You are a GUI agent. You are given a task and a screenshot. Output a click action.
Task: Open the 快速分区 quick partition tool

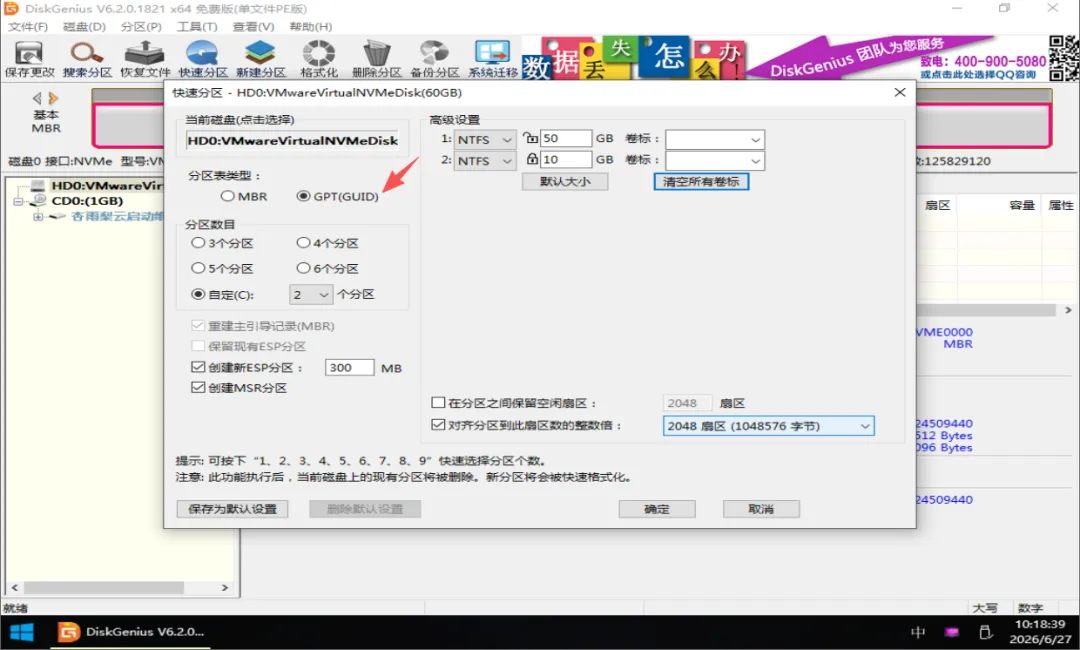click(x=203, y=59)
